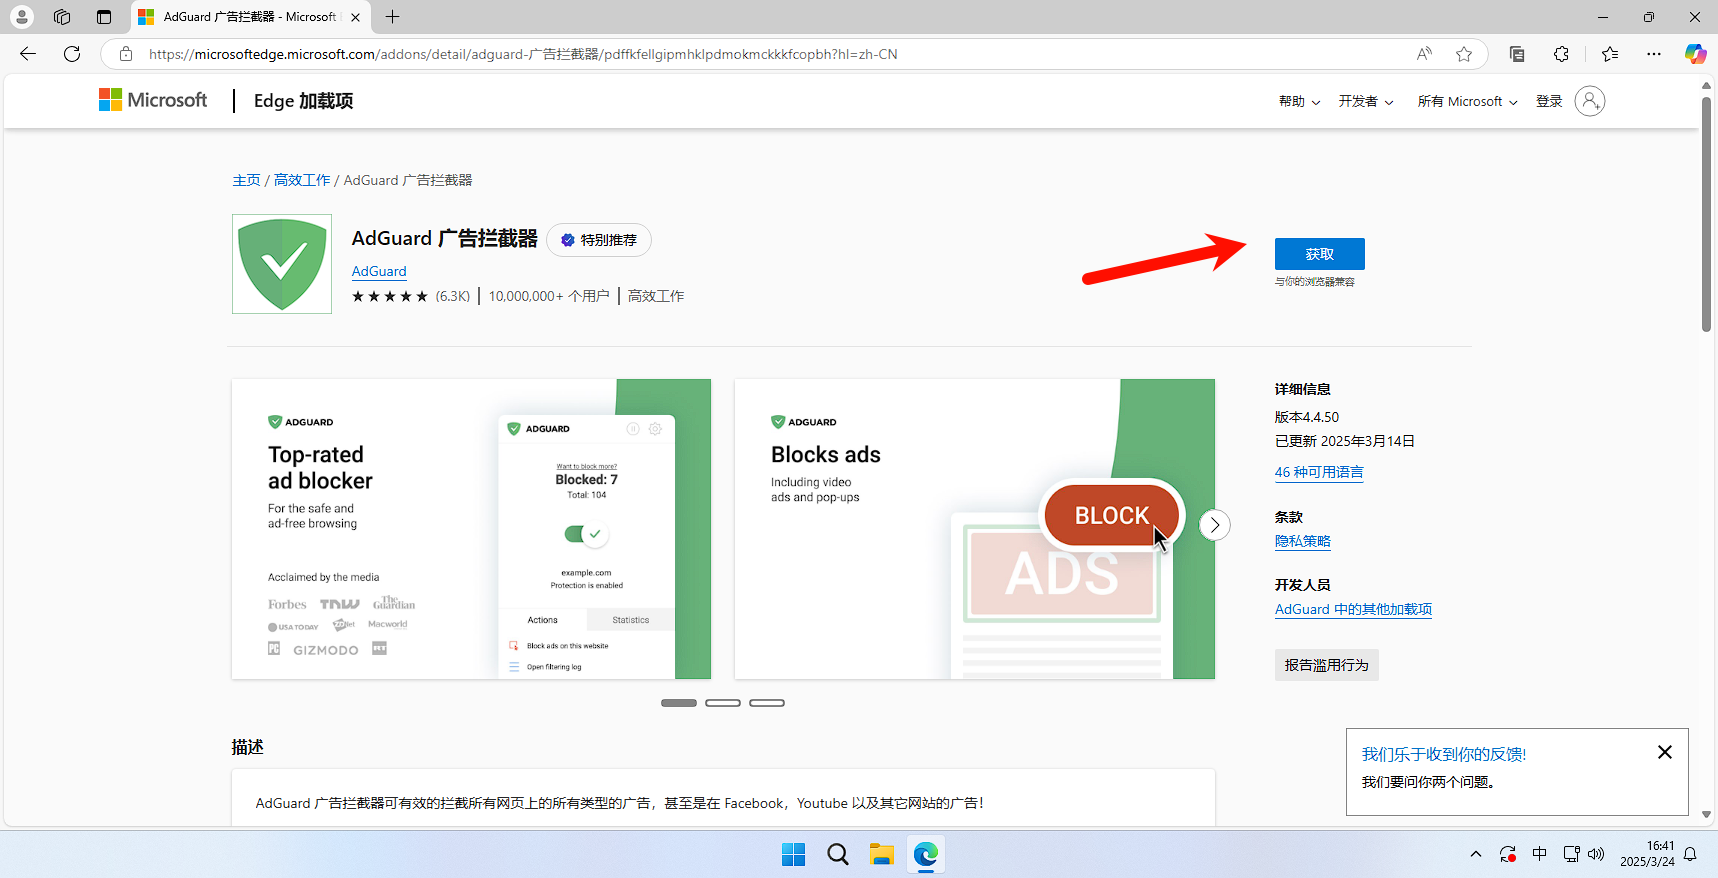Open AdGuard 中的其他加载项 link
This screenshot has height=878, width=1718.
click(1353, 609)
